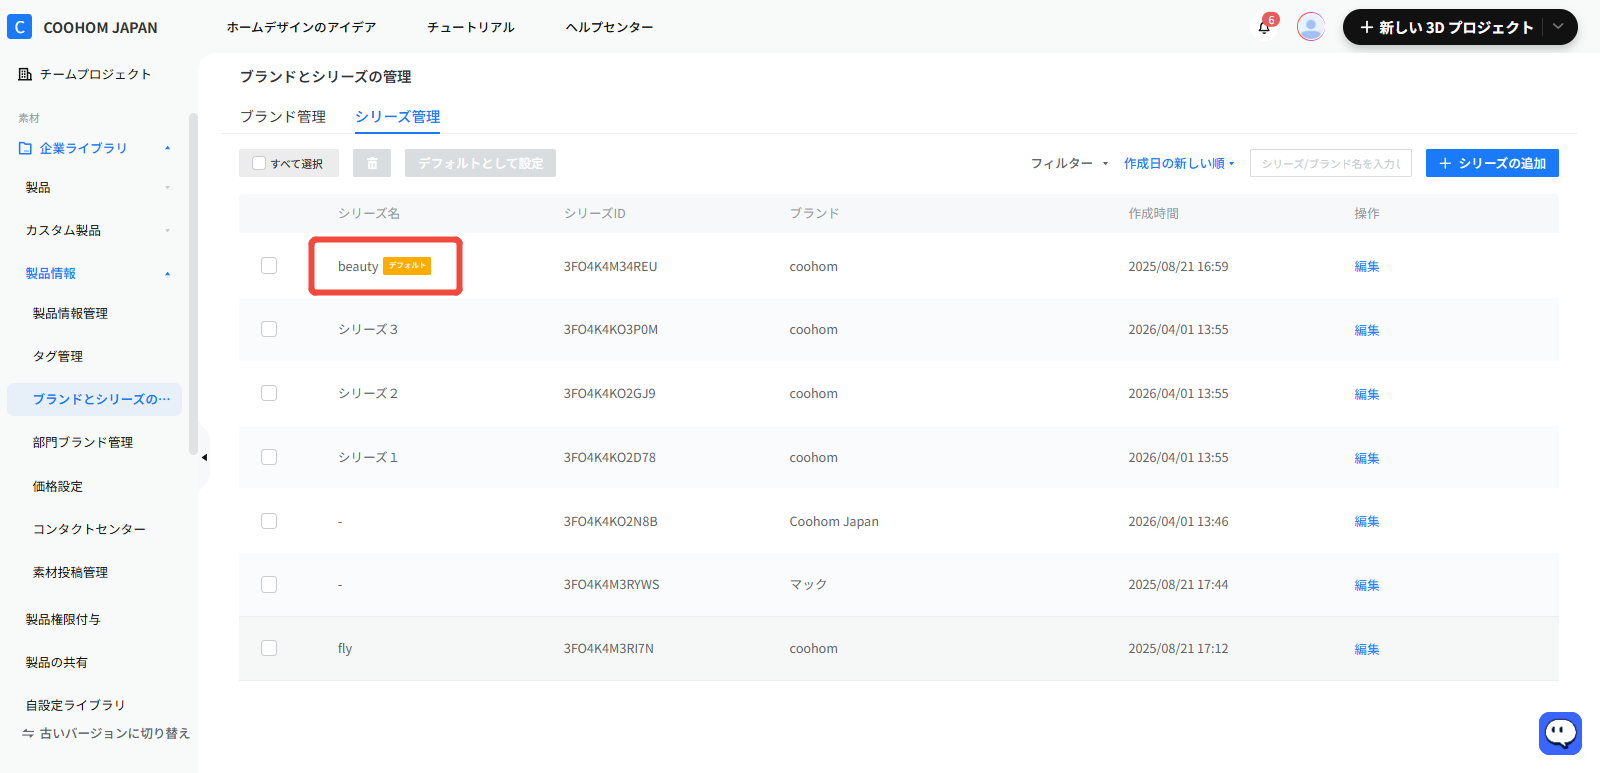The width and height of the screenshot is (1600, 773).
Task: Click 古いバージョンに切り替え link
Action: pyautogui.click(x=114, y=733)
